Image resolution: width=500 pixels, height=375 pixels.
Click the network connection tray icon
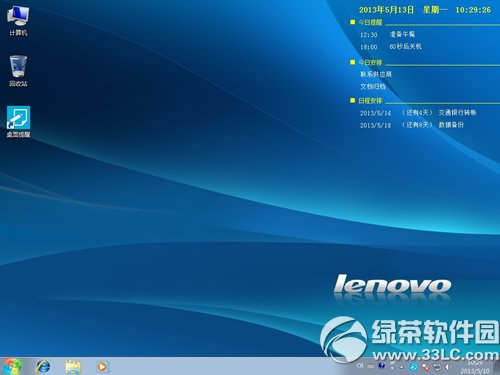click(437, 367)
